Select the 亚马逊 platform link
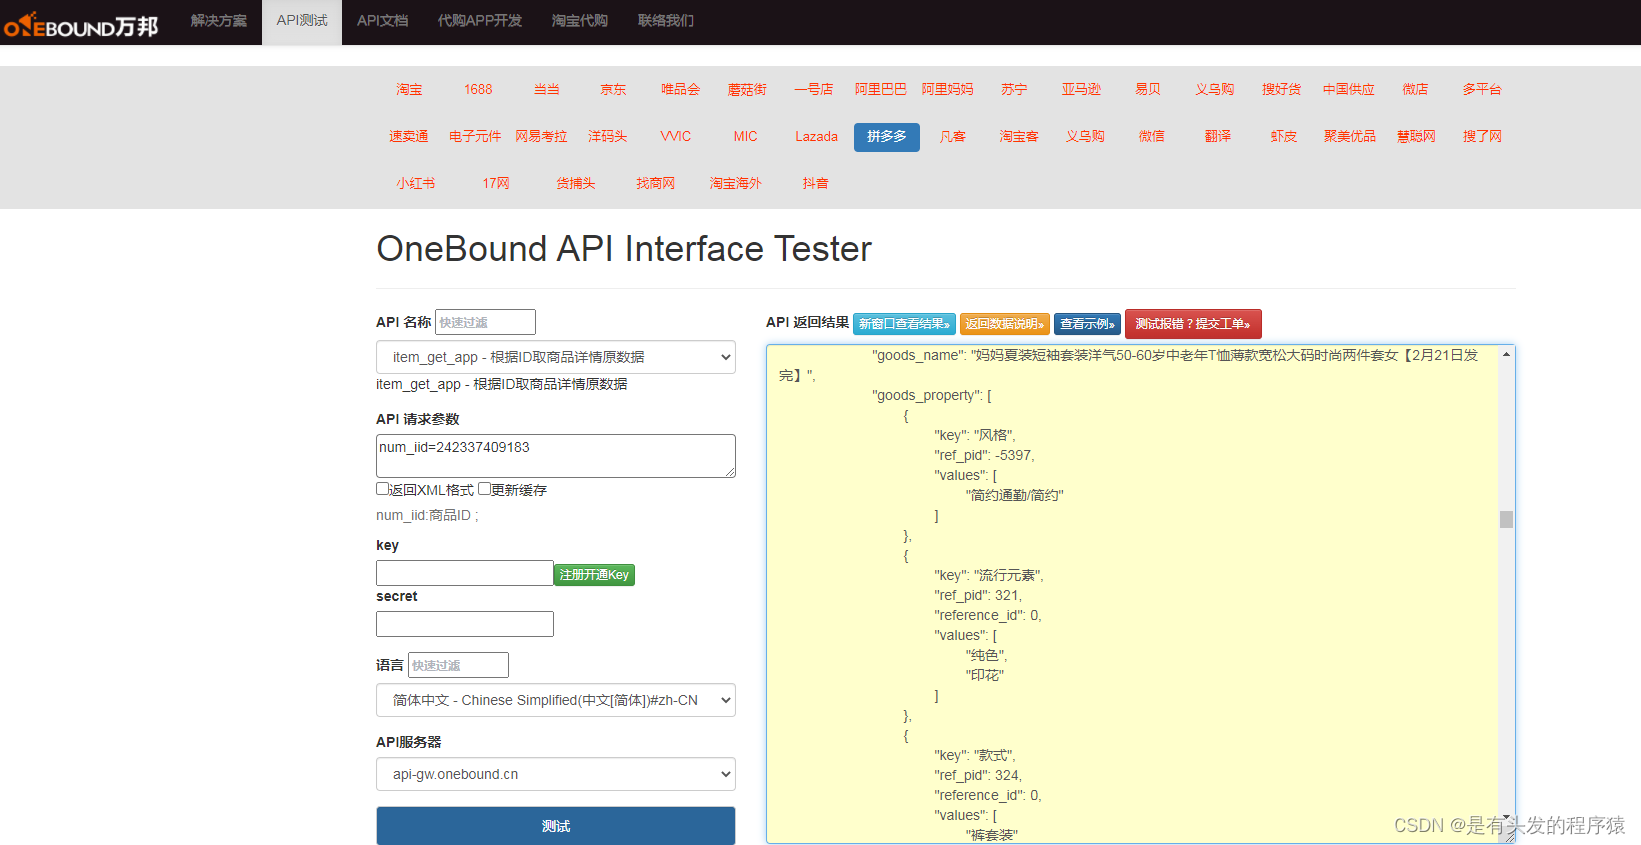This screenshot has height=845, width=1641. pyautogui.click(x=1081, y=89)
